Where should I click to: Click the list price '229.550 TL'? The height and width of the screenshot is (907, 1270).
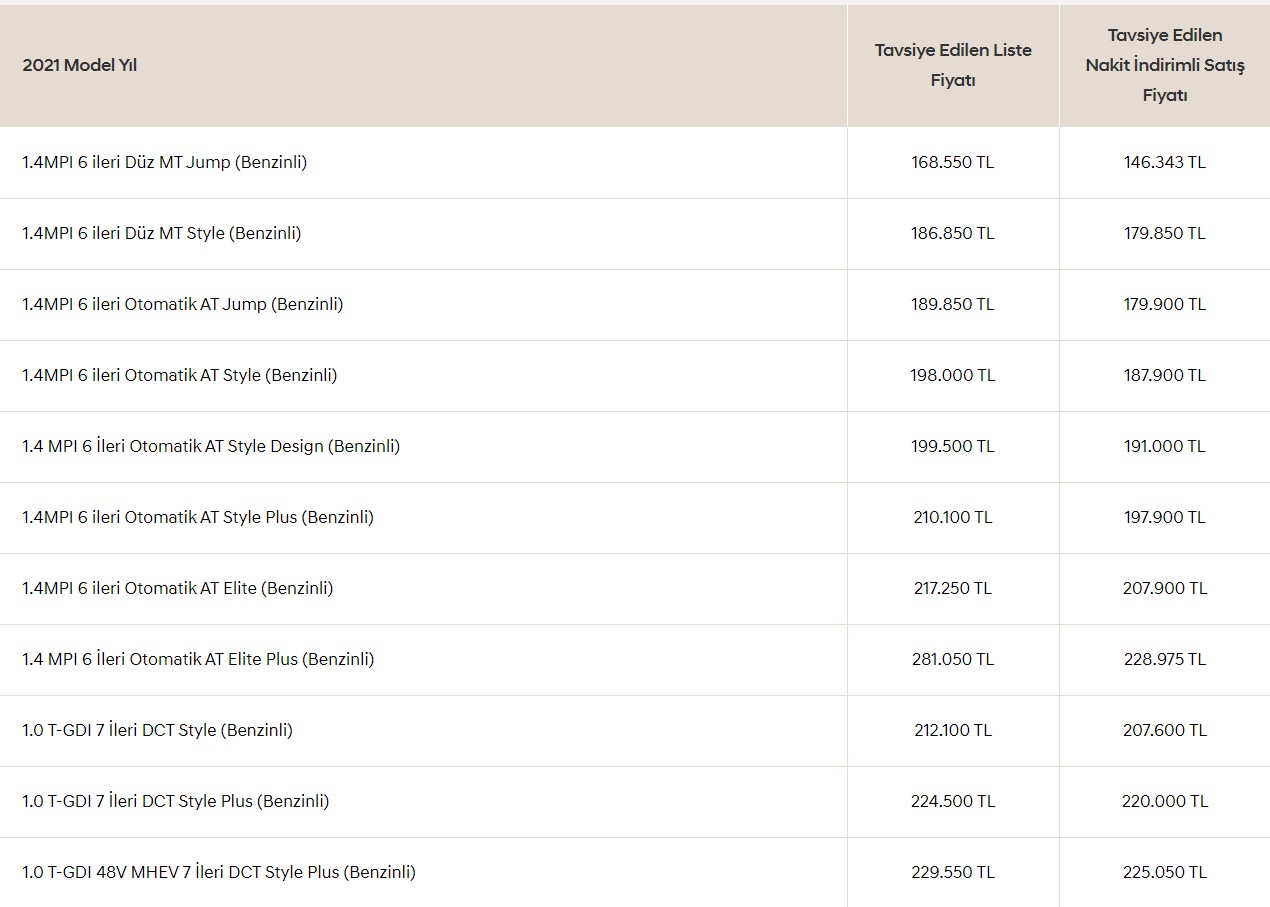[953, 872]
